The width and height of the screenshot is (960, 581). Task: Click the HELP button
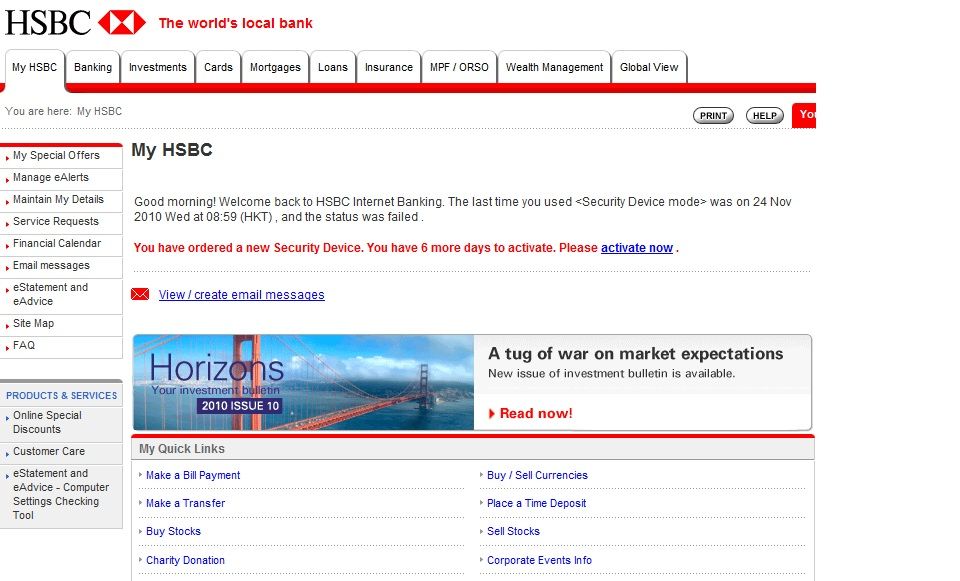point(765,116)
